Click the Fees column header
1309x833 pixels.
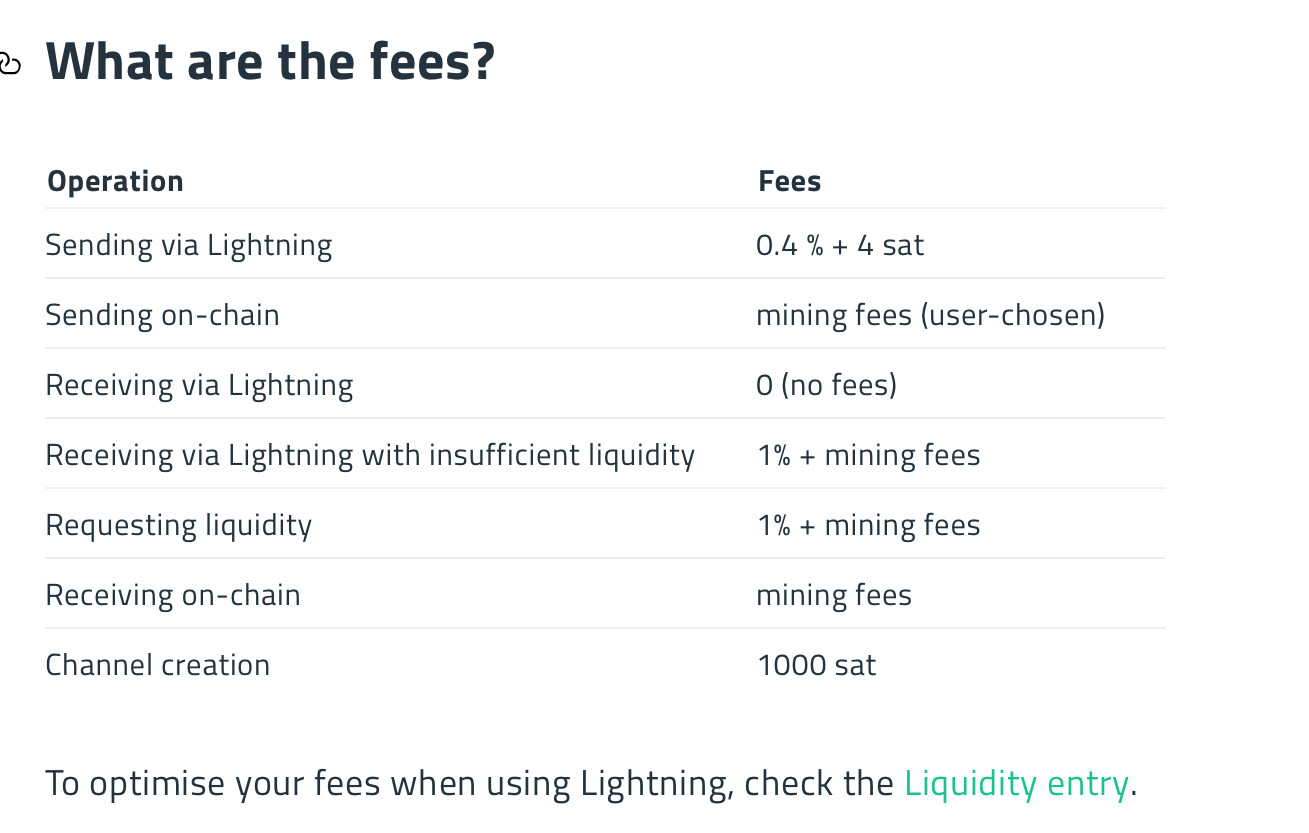click(x=789, y=181)
